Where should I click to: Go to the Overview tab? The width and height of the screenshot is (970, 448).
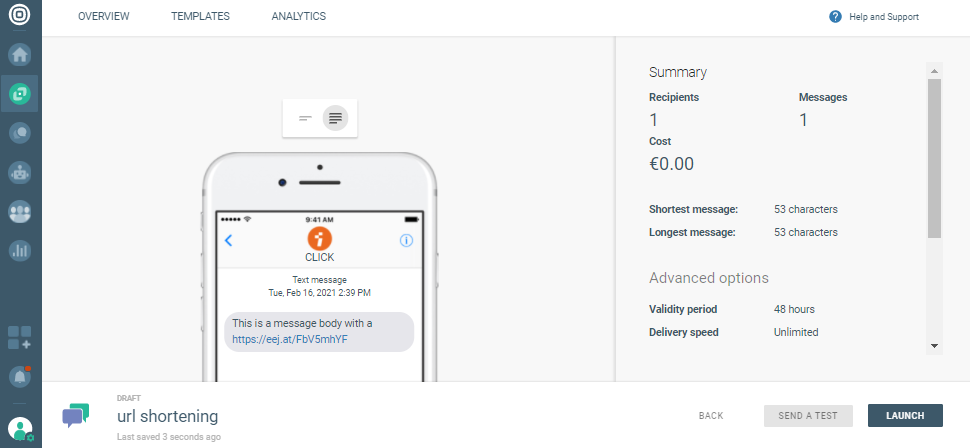(x=106, y=17)
